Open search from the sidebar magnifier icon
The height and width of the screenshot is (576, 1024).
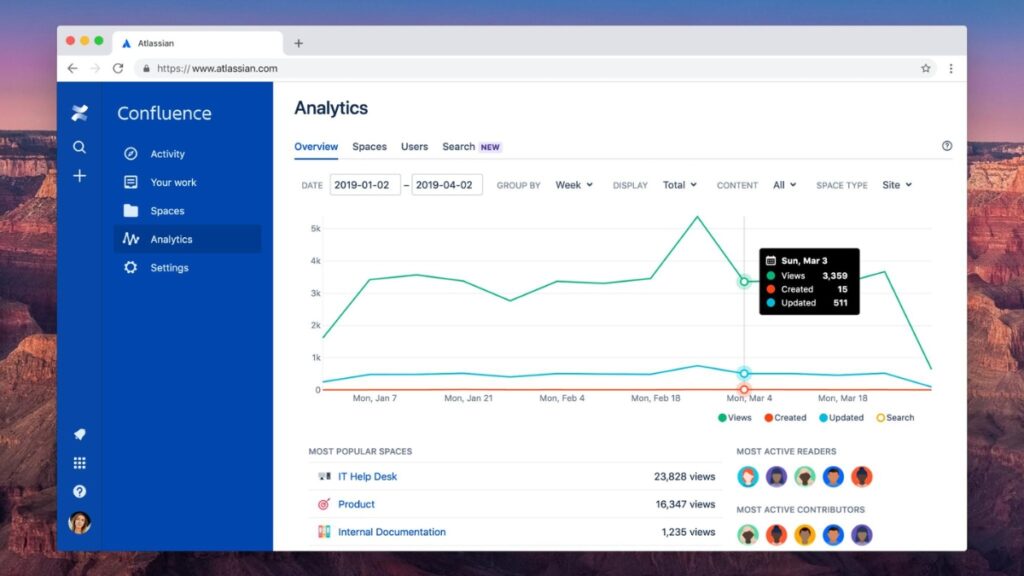[x=79, y=147]
